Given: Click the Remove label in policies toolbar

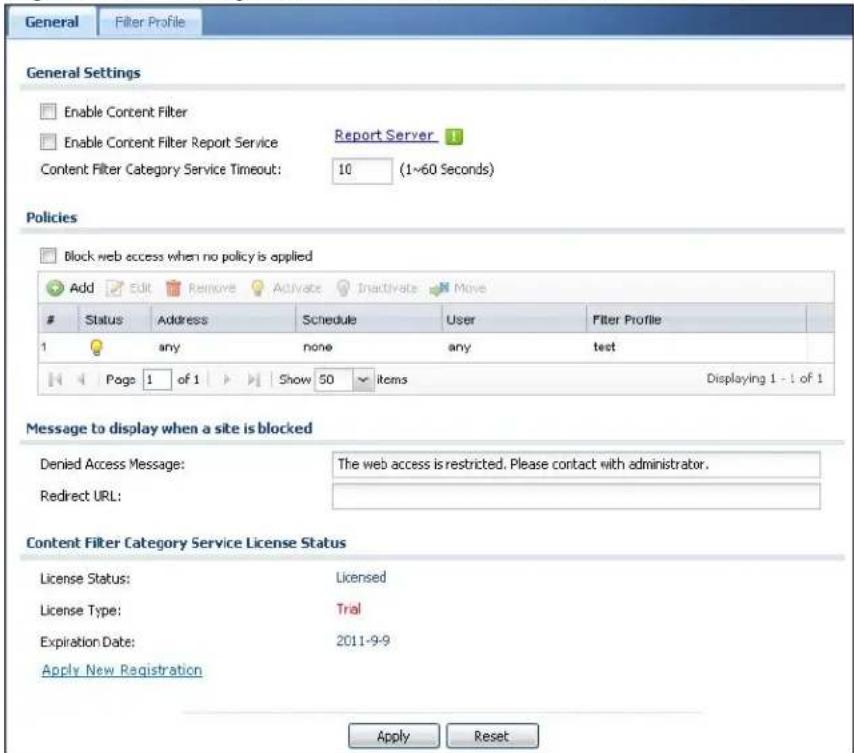Looking at the screenshot, I should pos(212,287).
